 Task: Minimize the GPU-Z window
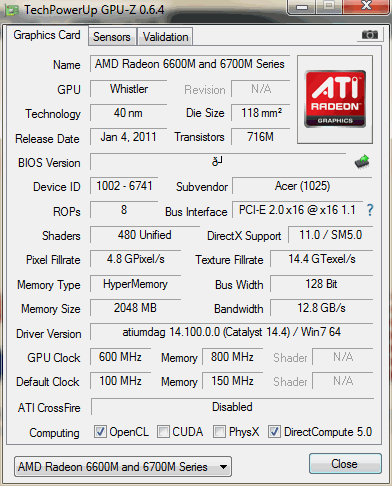[x=302, y=7]
